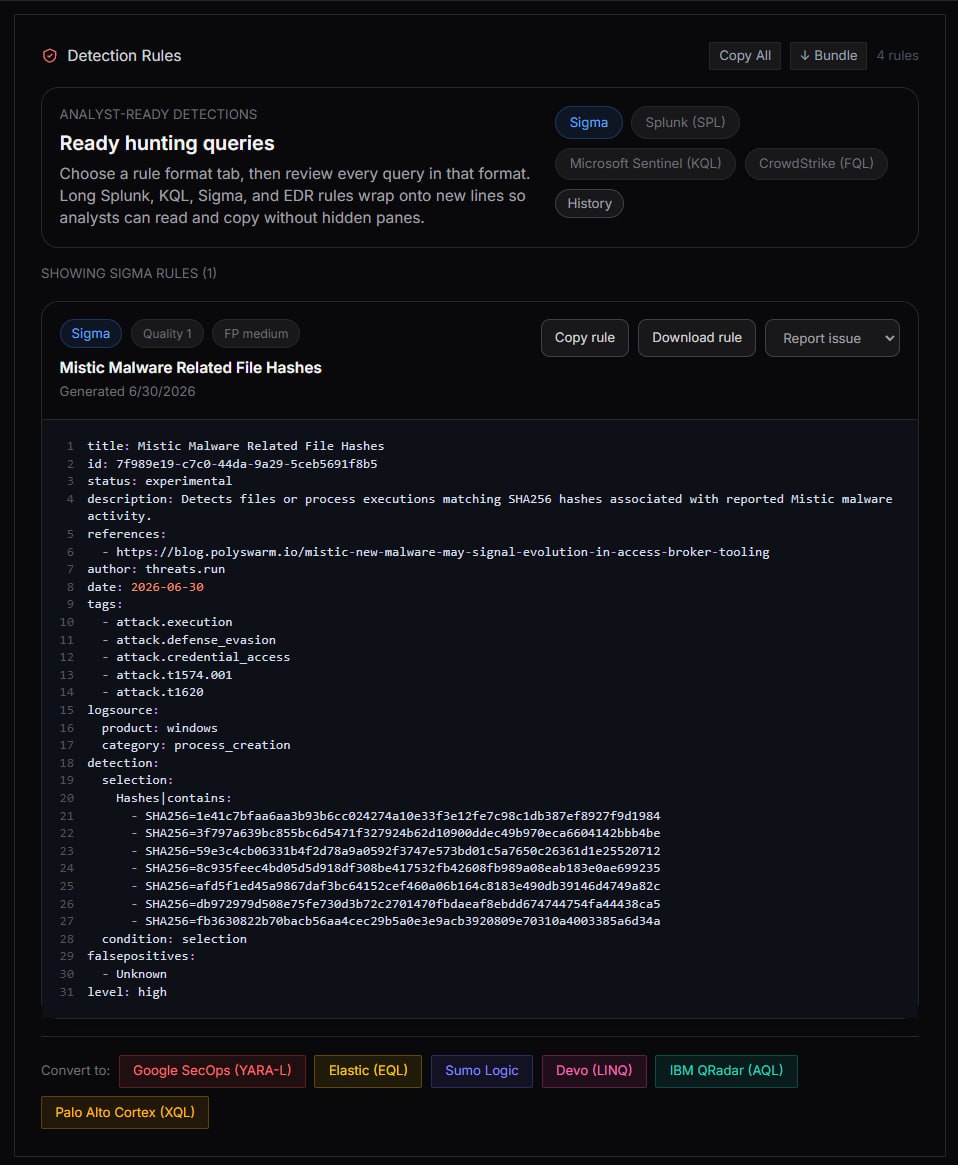Click the SHA256=fb363082 hash line

click(395, 921)
